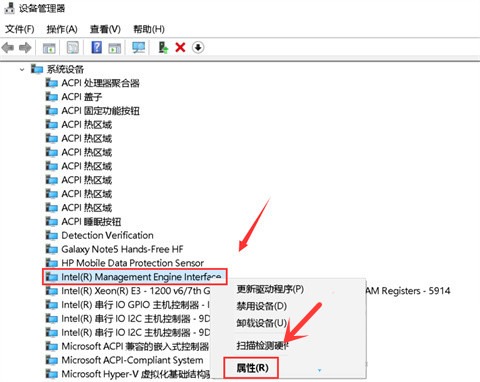Viewport: 480px width, 382px height.
Task: Select ACPI 处理器聚合器 device
Action: click(x=93, y=83)
